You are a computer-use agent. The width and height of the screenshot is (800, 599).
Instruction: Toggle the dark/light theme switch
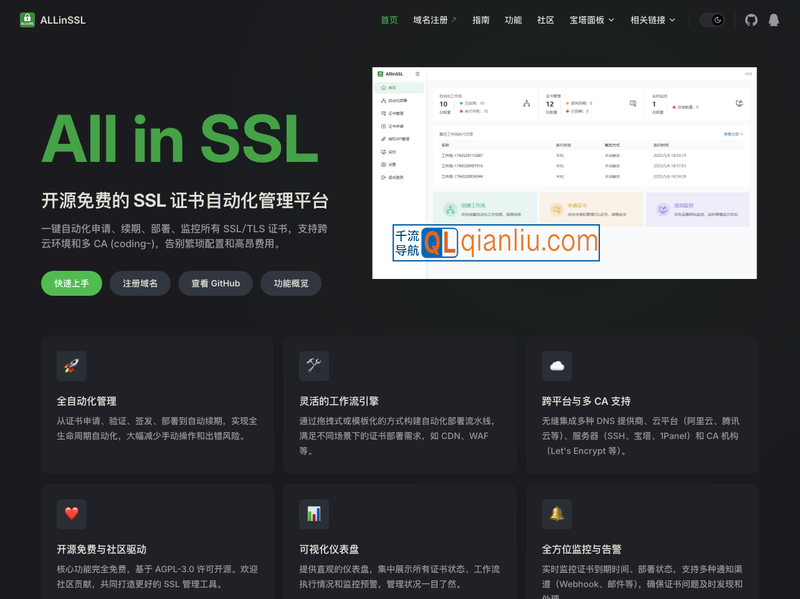coord(713,19)
